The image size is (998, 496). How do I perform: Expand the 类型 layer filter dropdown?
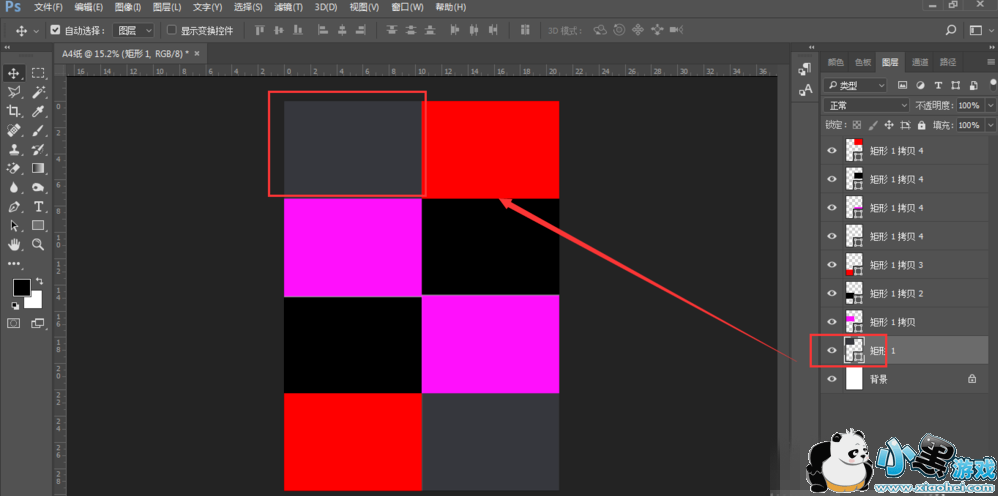coord(856,85)
